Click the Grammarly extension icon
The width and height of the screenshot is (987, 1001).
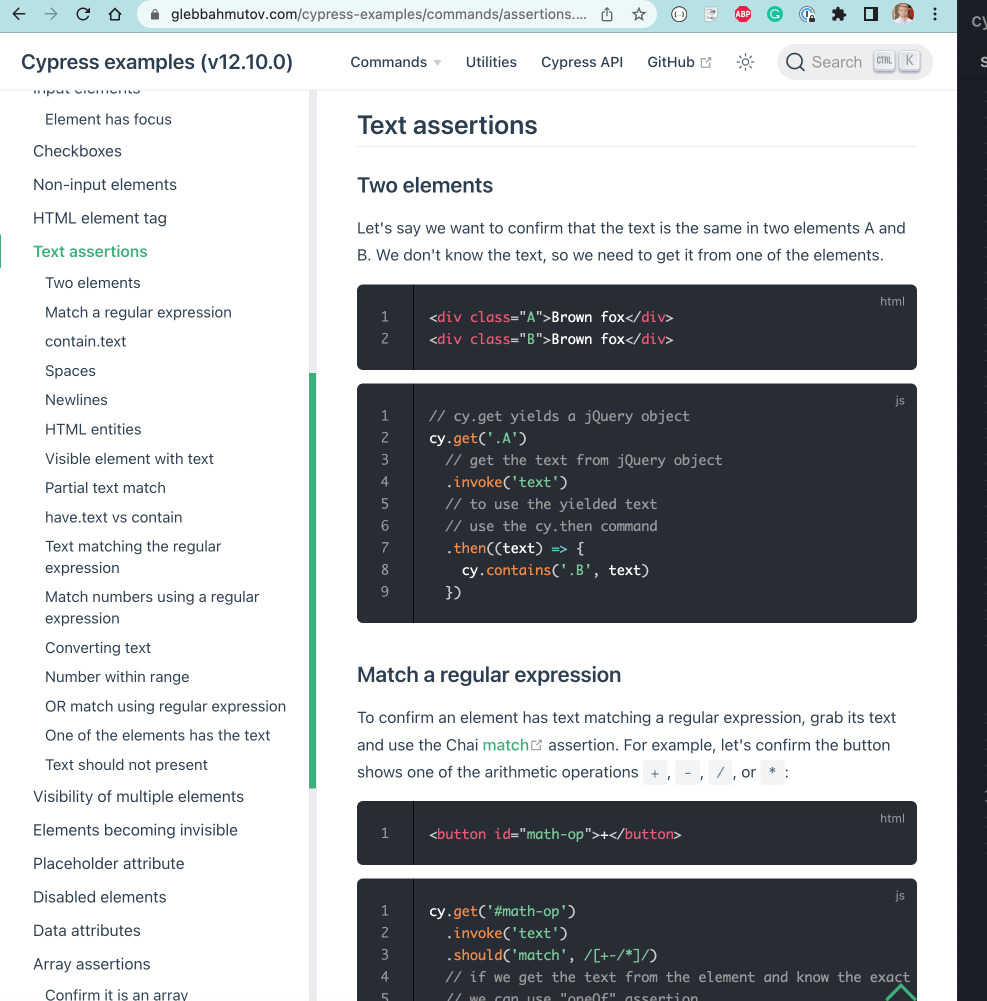[x=775, y=14]
